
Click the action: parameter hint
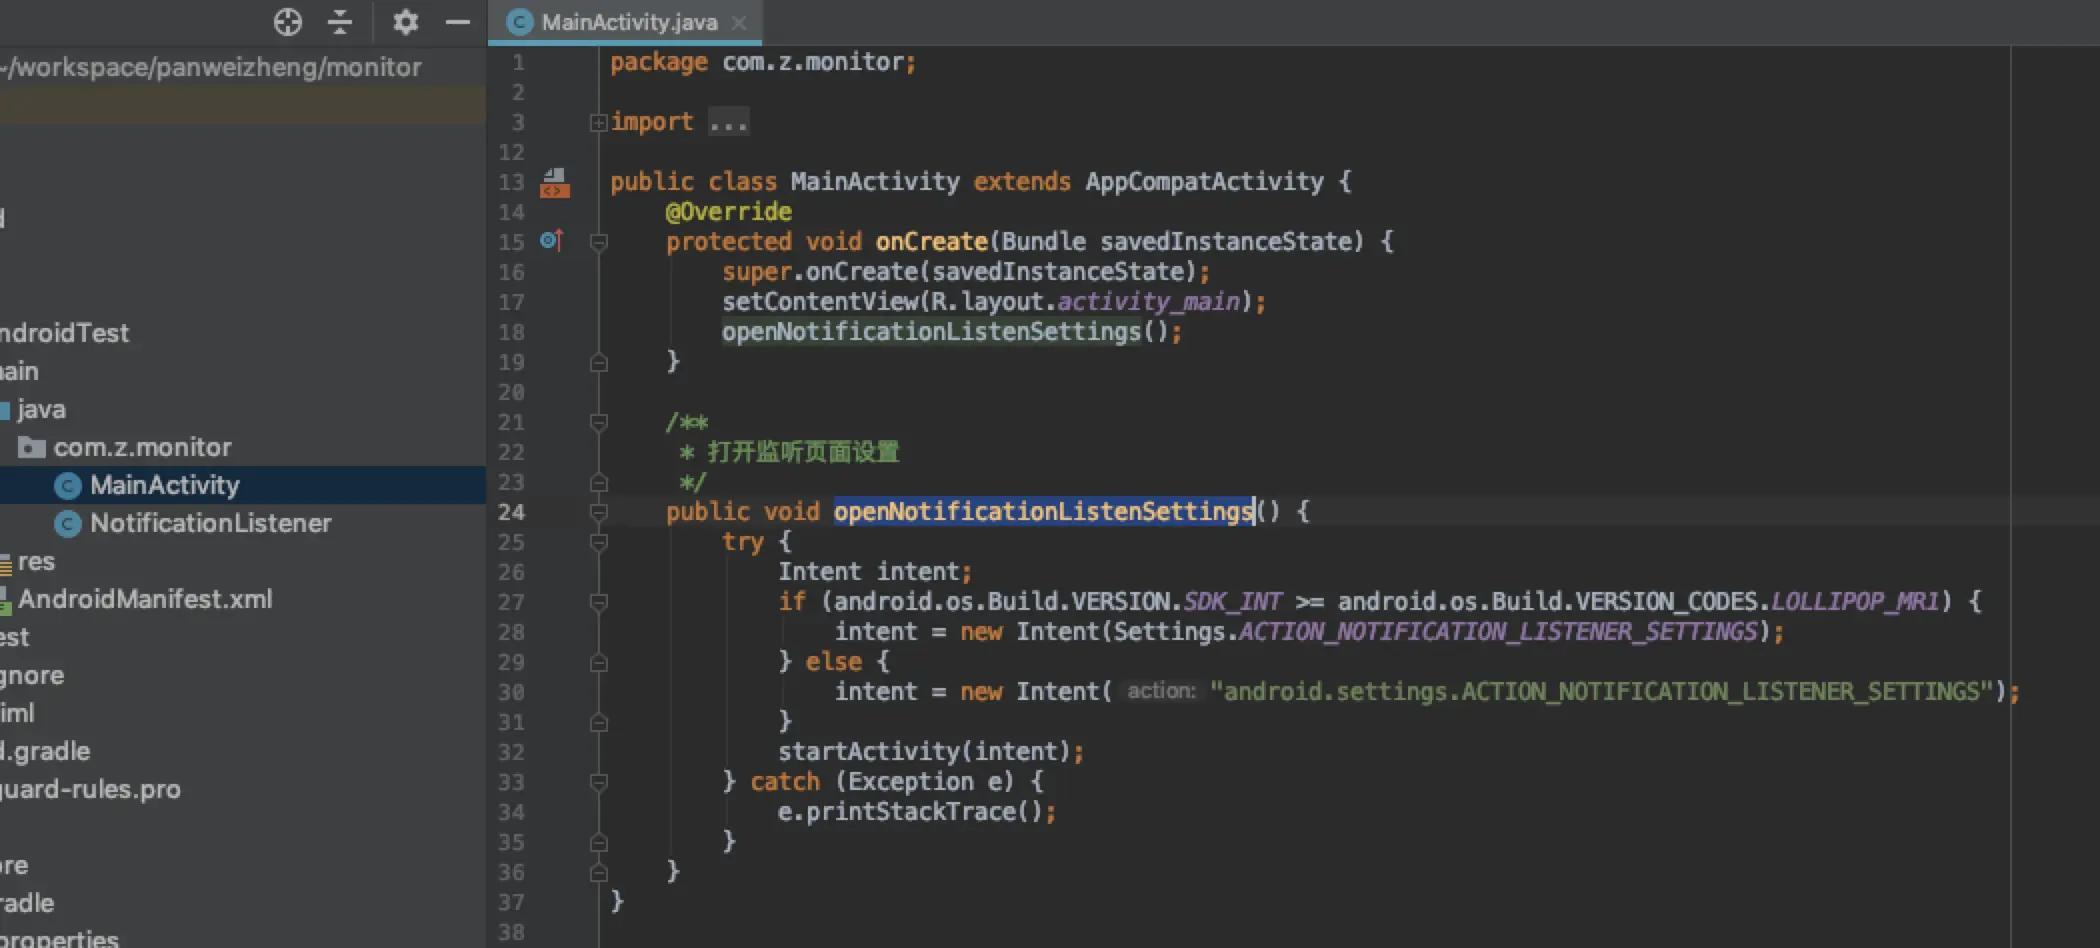(x=1161, y=691)
